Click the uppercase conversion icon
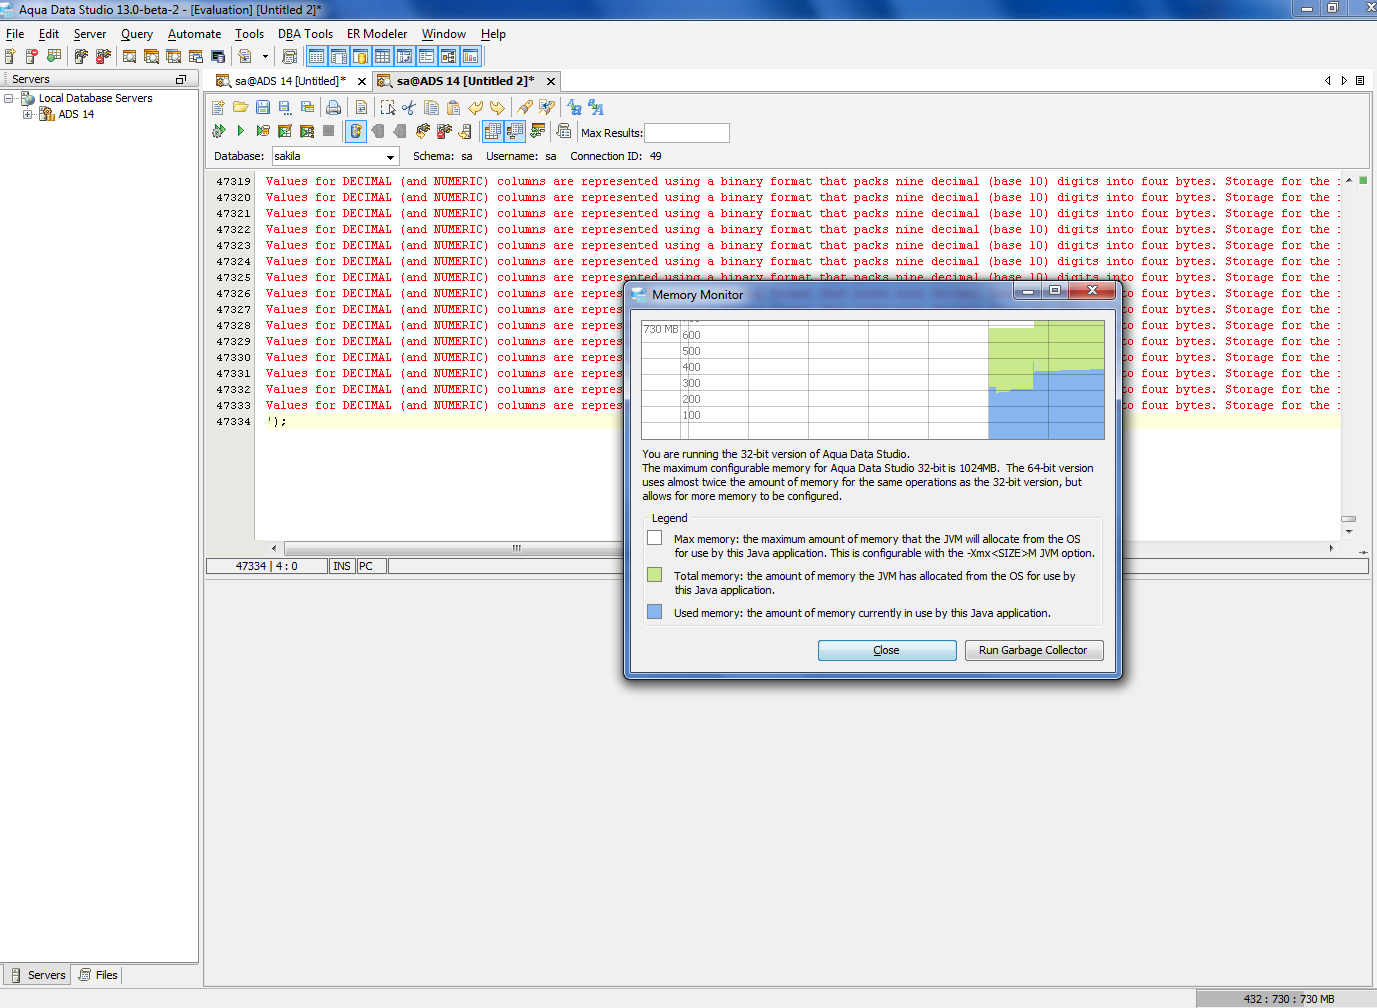The image size is (1377, 1008). [596, 107]
